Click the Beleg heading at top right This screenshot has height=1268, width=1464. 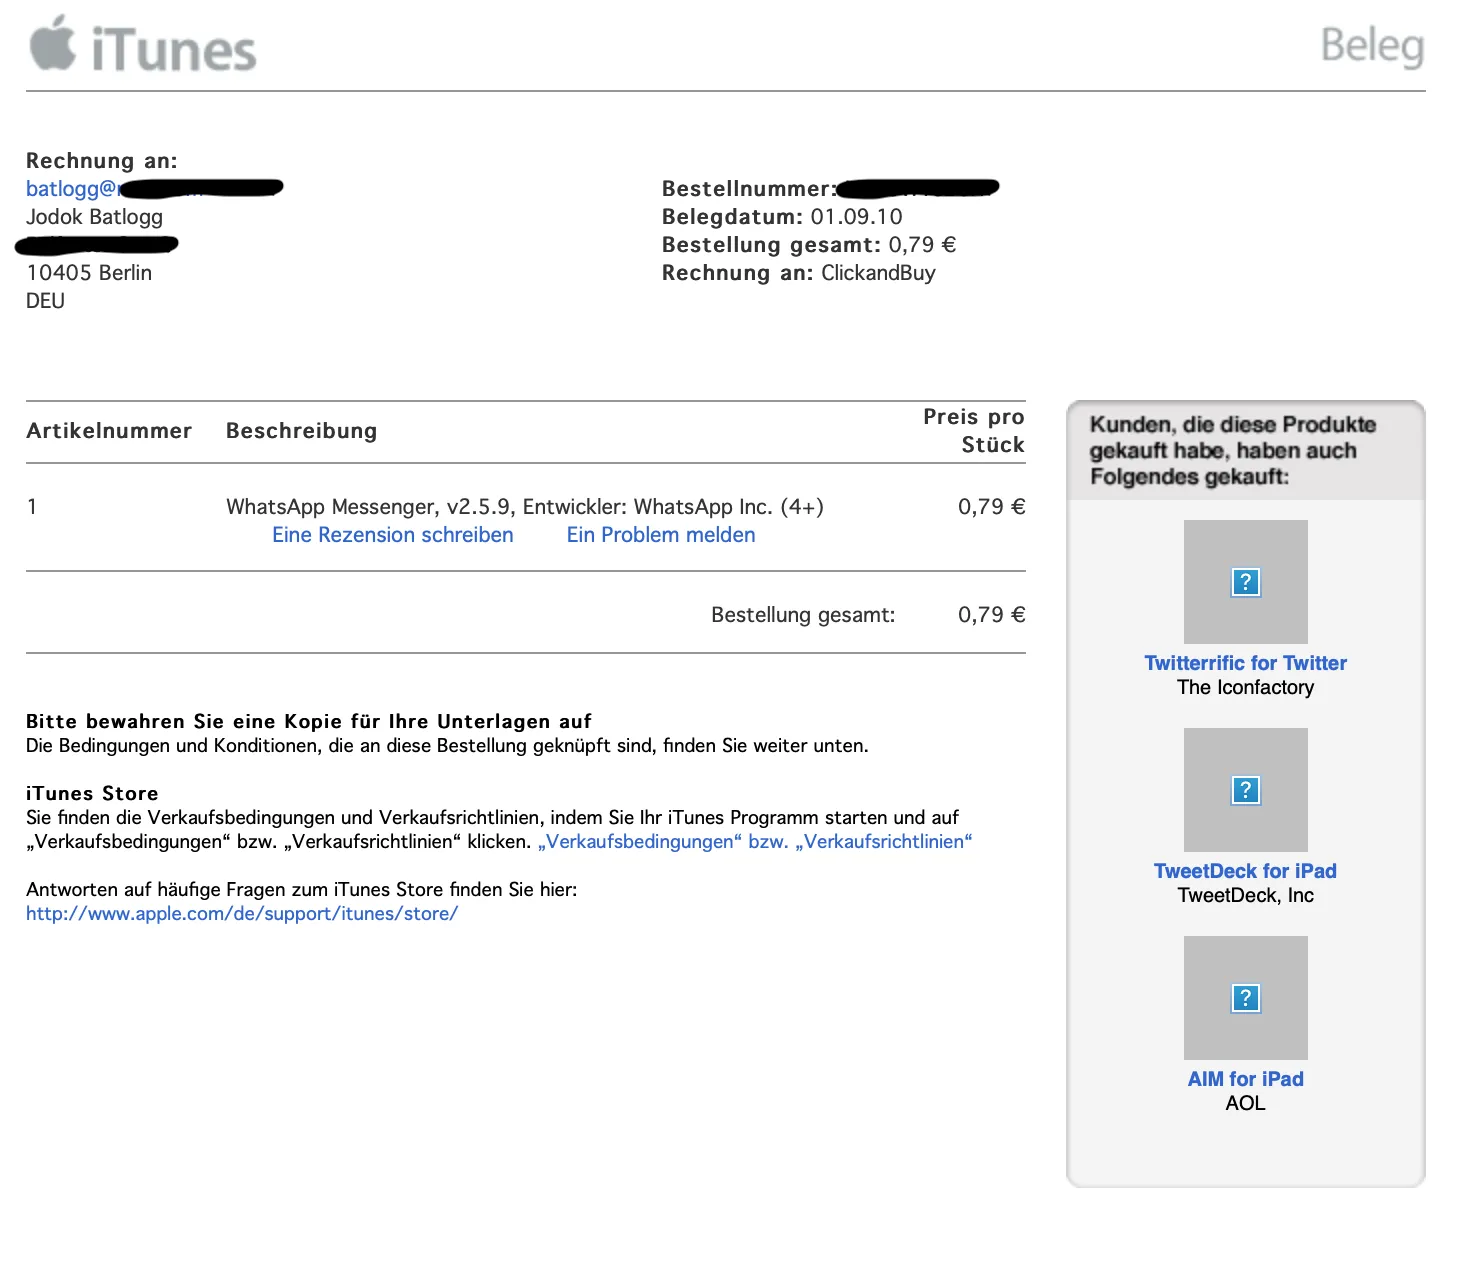[x=1371, y=45]
